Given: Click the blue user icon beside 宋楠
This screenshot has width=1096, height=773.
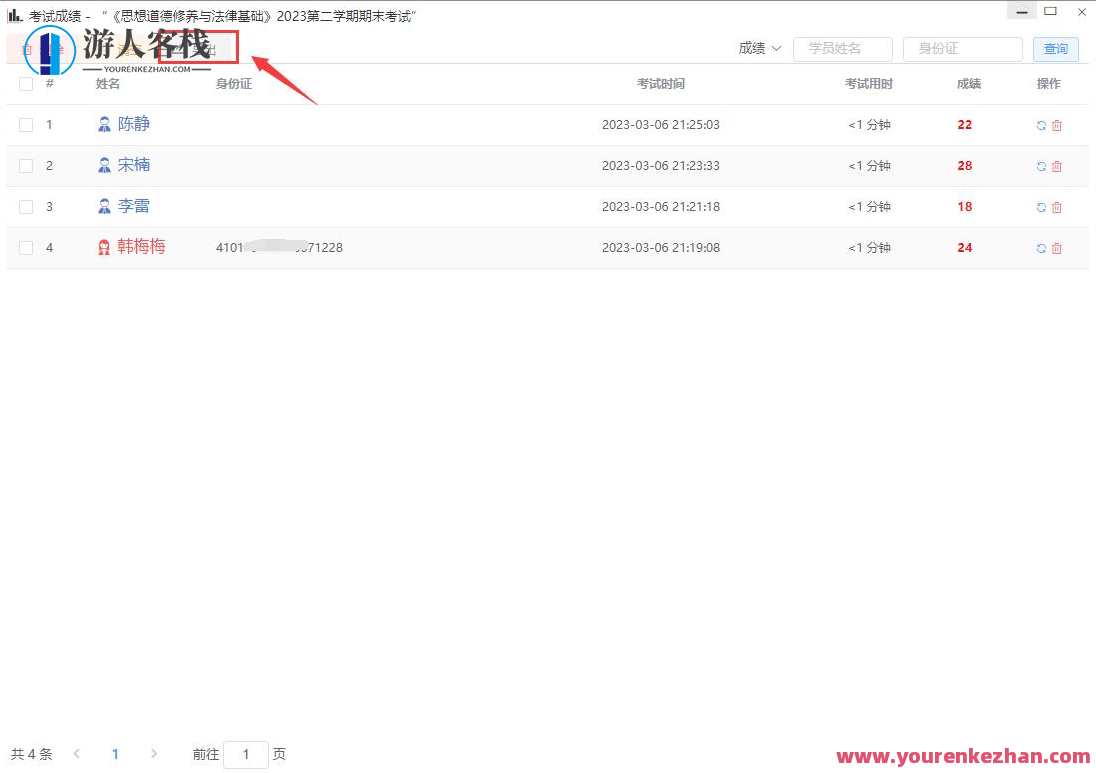Looking at the screenshot, I should (104, 165).
